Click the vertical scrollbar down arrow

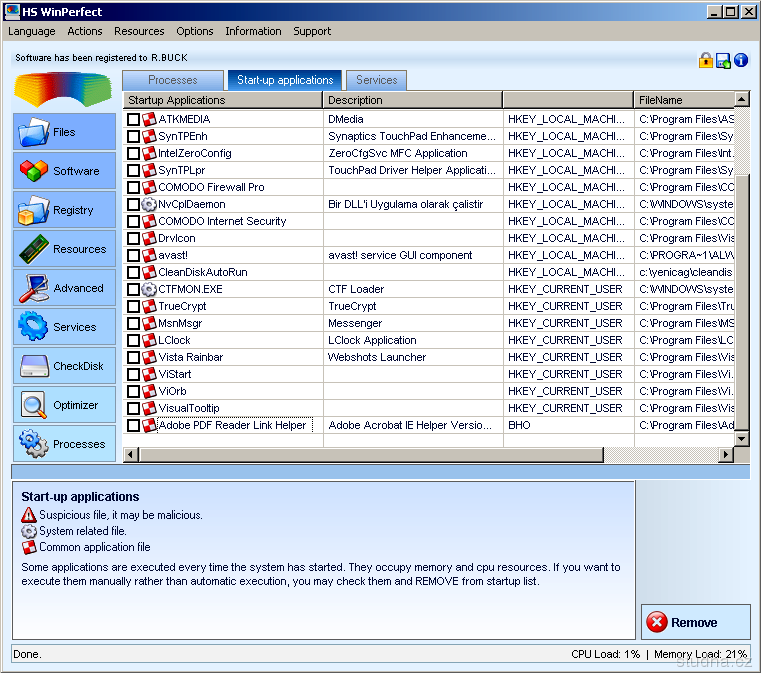point(742,439)
